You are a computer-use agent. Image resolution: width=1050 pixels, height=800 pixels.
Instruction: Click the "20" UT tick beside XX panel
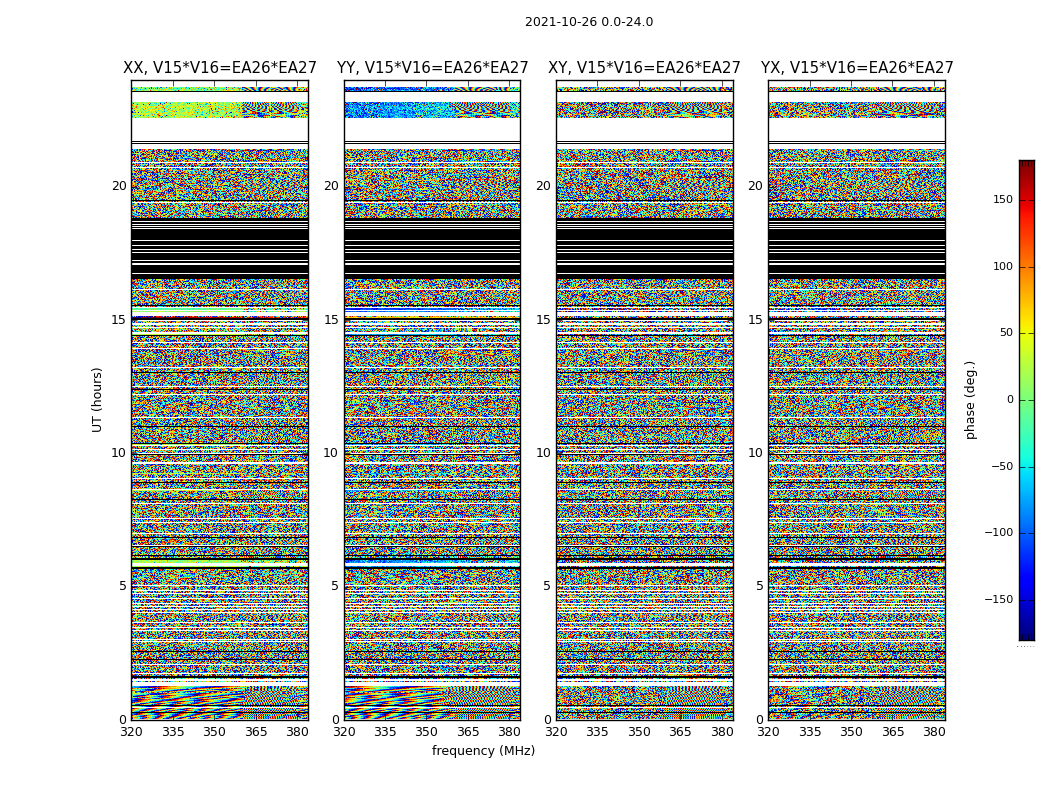click(119, 186)
